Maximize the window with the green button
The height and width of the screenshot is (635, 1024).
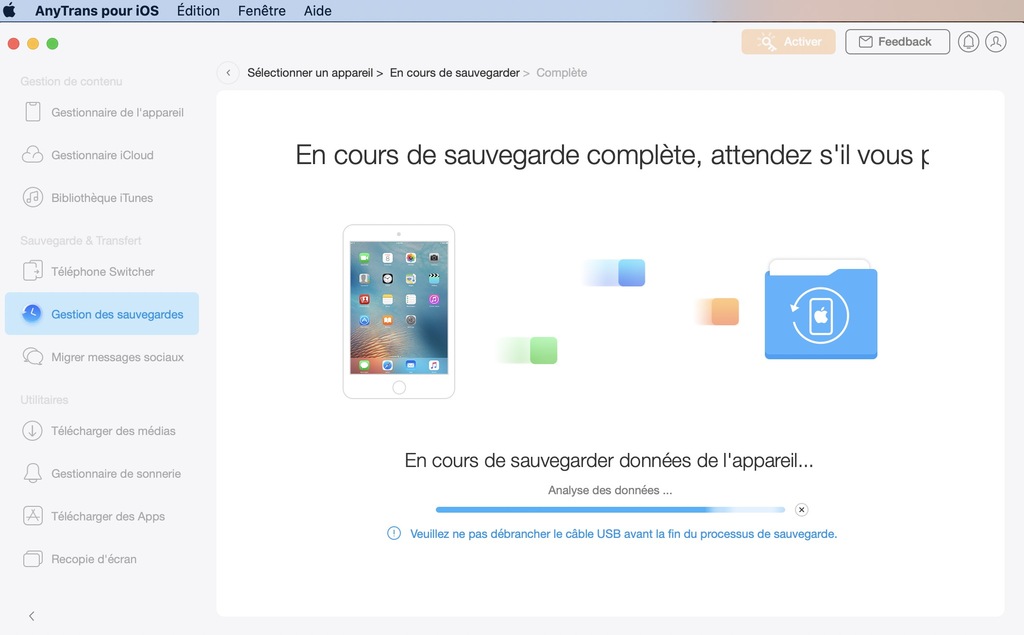coord(52,43)
